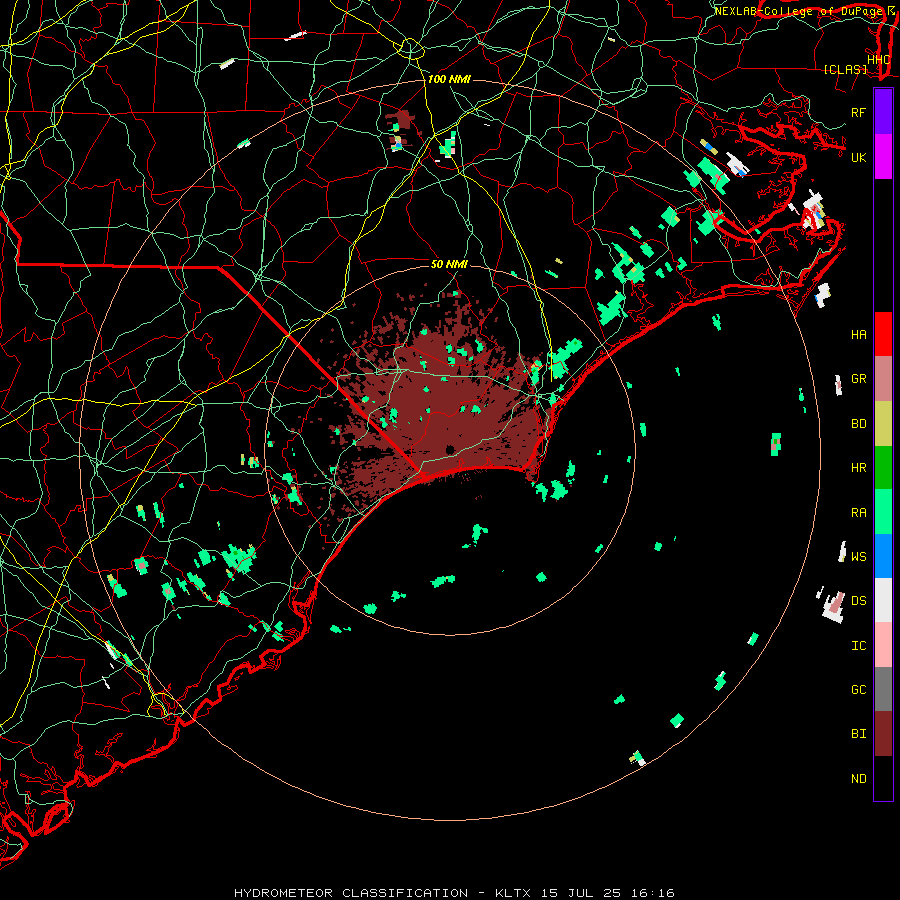Pick the light green RA legend swatch
Image resolution: width=900 pixels, height=900 pixels.
(x=883, y=512)
